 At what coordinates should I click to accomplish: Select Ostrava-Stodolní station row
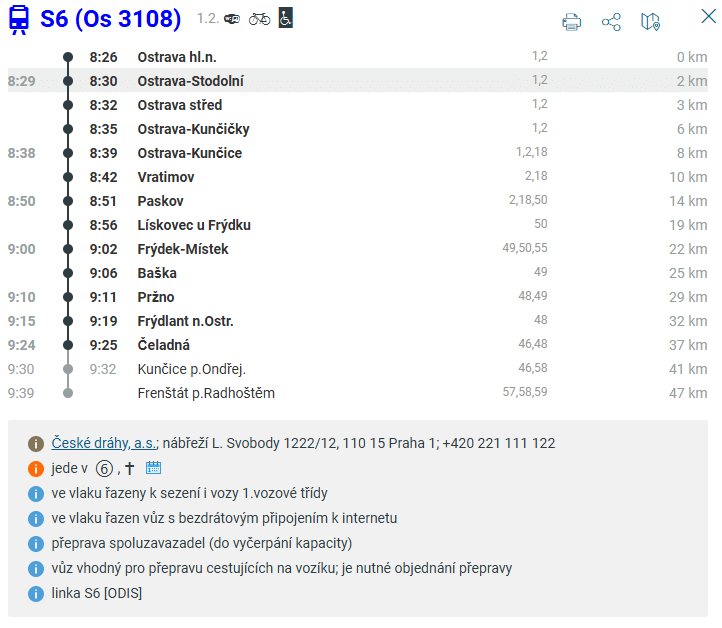click(x=190, y=81)
